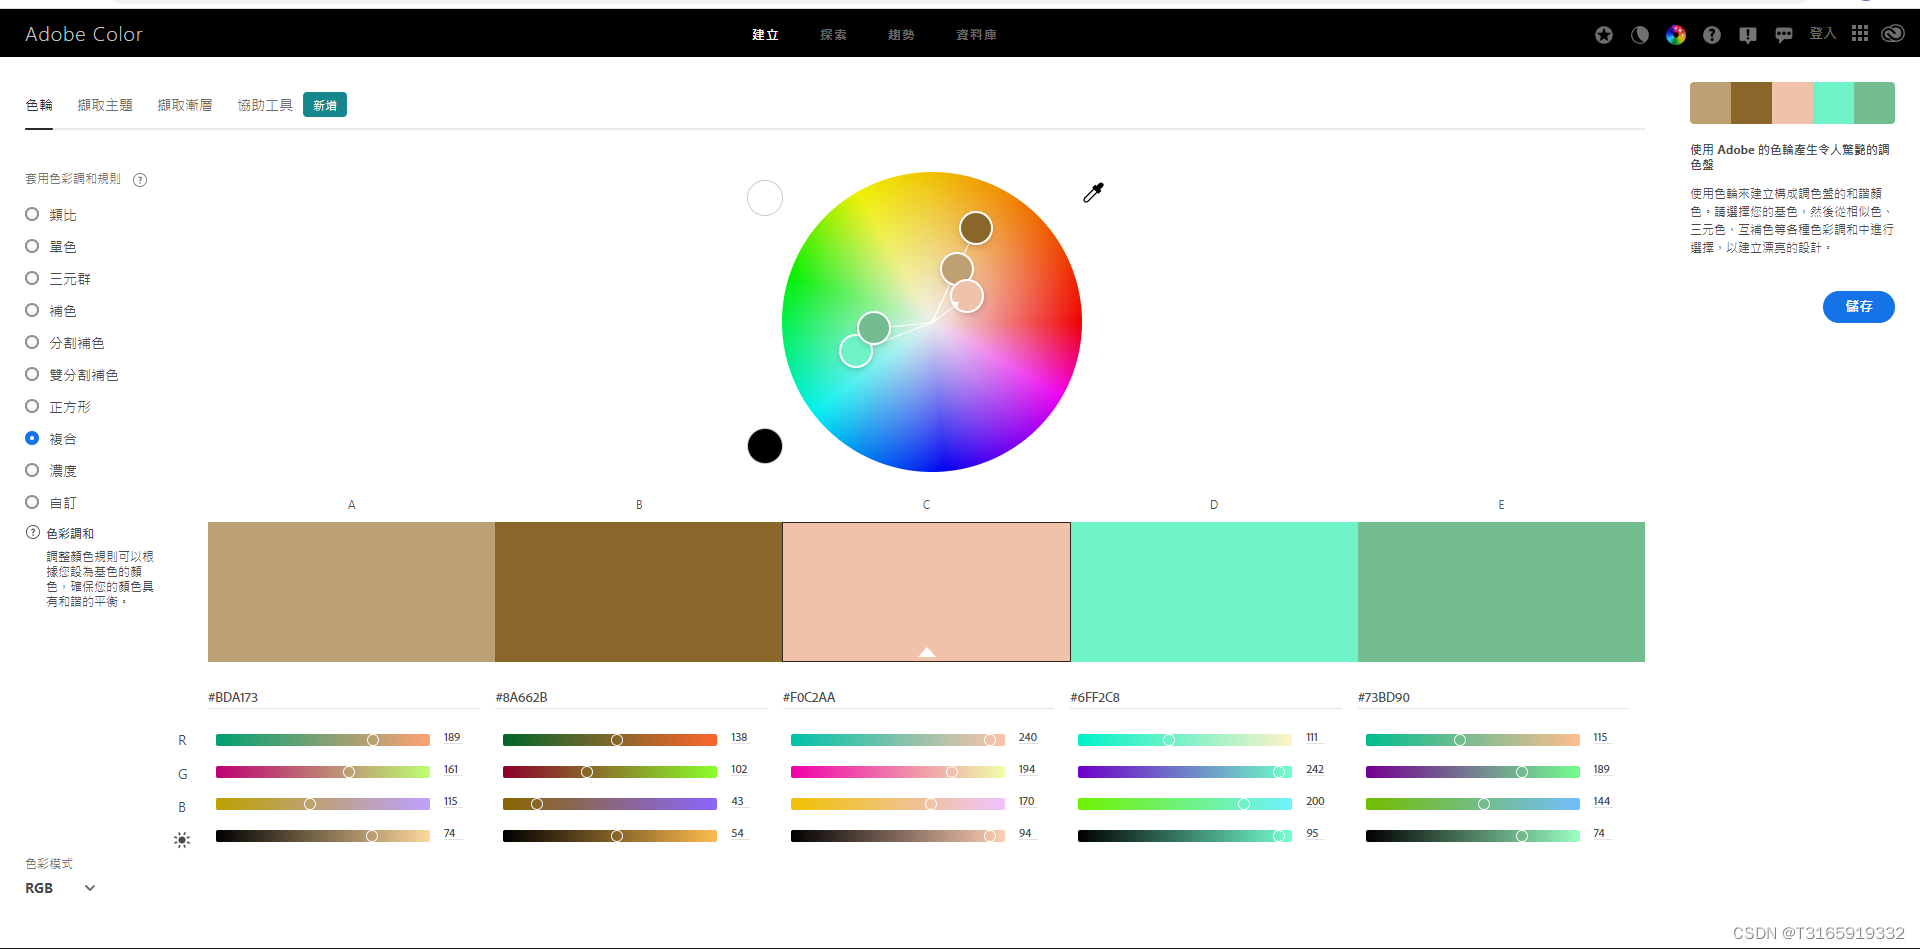1920x949 pixels.
Task: Click R slider for color #BDA173
Action: 323,740
